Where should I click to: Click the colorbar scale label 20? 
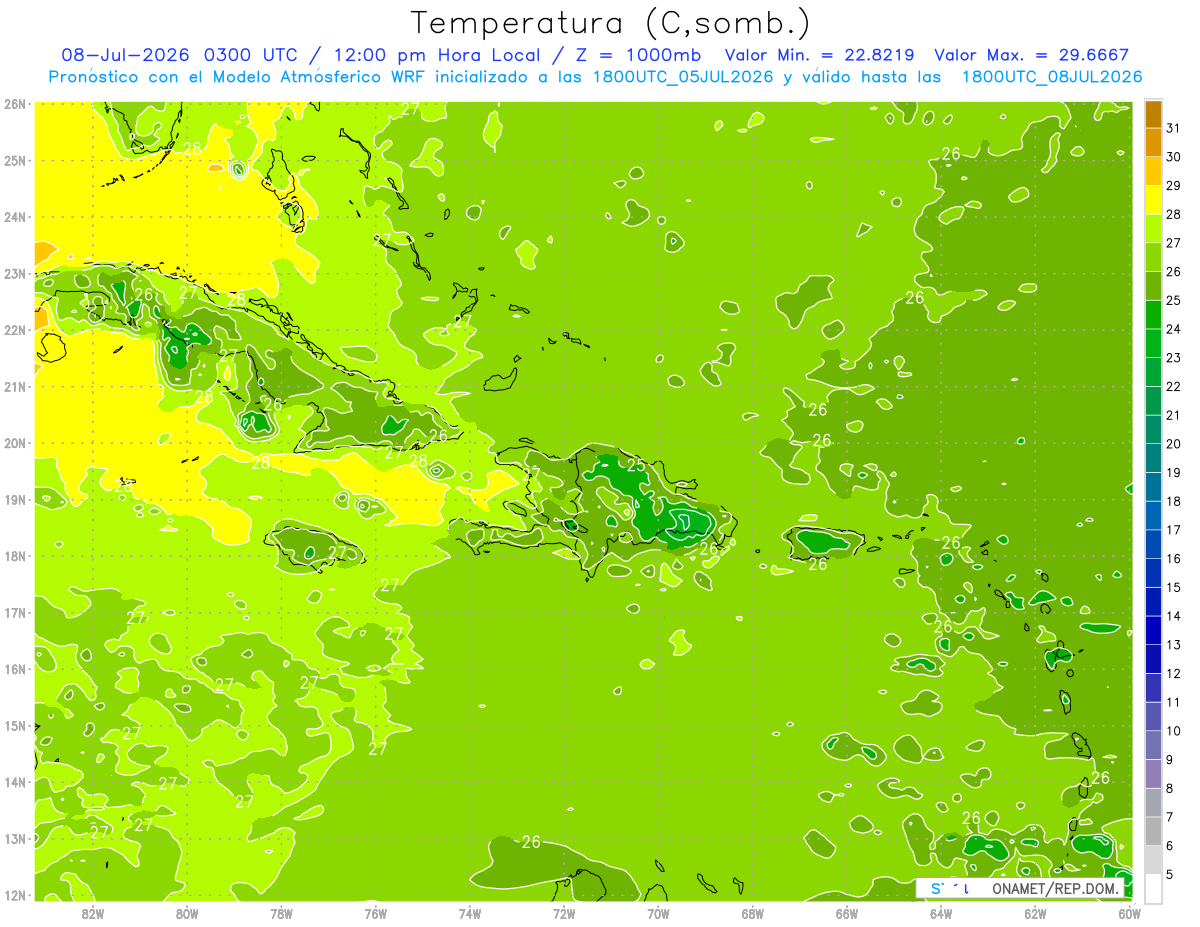[x=1174, y=444]
